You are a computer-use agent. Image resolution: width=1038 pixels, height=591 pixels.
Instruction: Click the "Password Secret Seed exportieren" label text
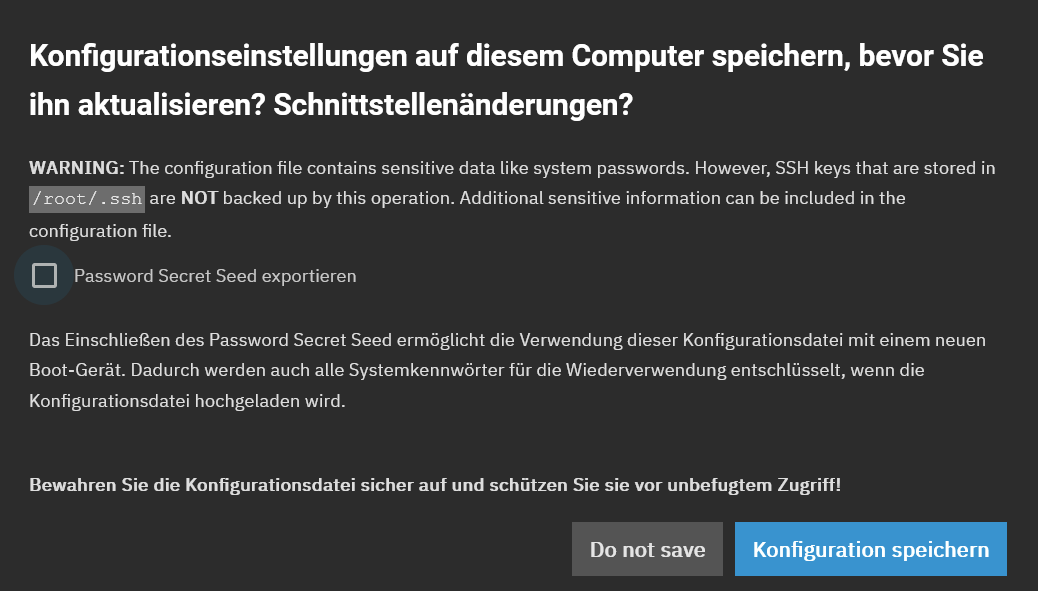[x=215, y=276]
